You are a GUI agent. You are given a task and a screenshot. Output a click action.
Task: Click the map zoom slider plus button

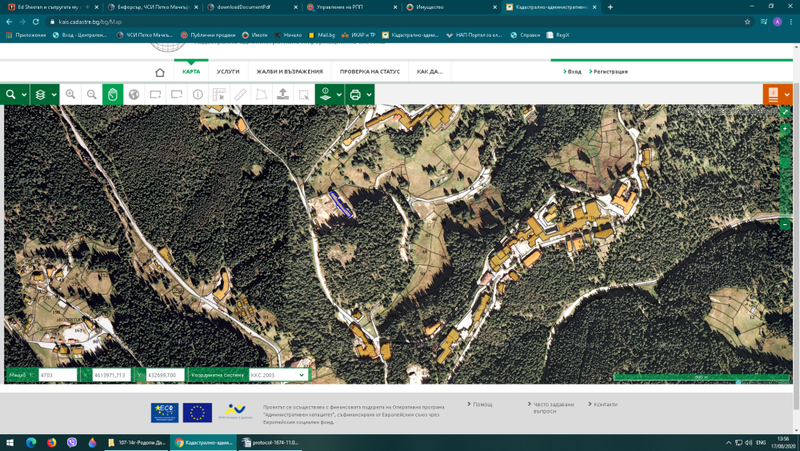[x=785, y=129]
